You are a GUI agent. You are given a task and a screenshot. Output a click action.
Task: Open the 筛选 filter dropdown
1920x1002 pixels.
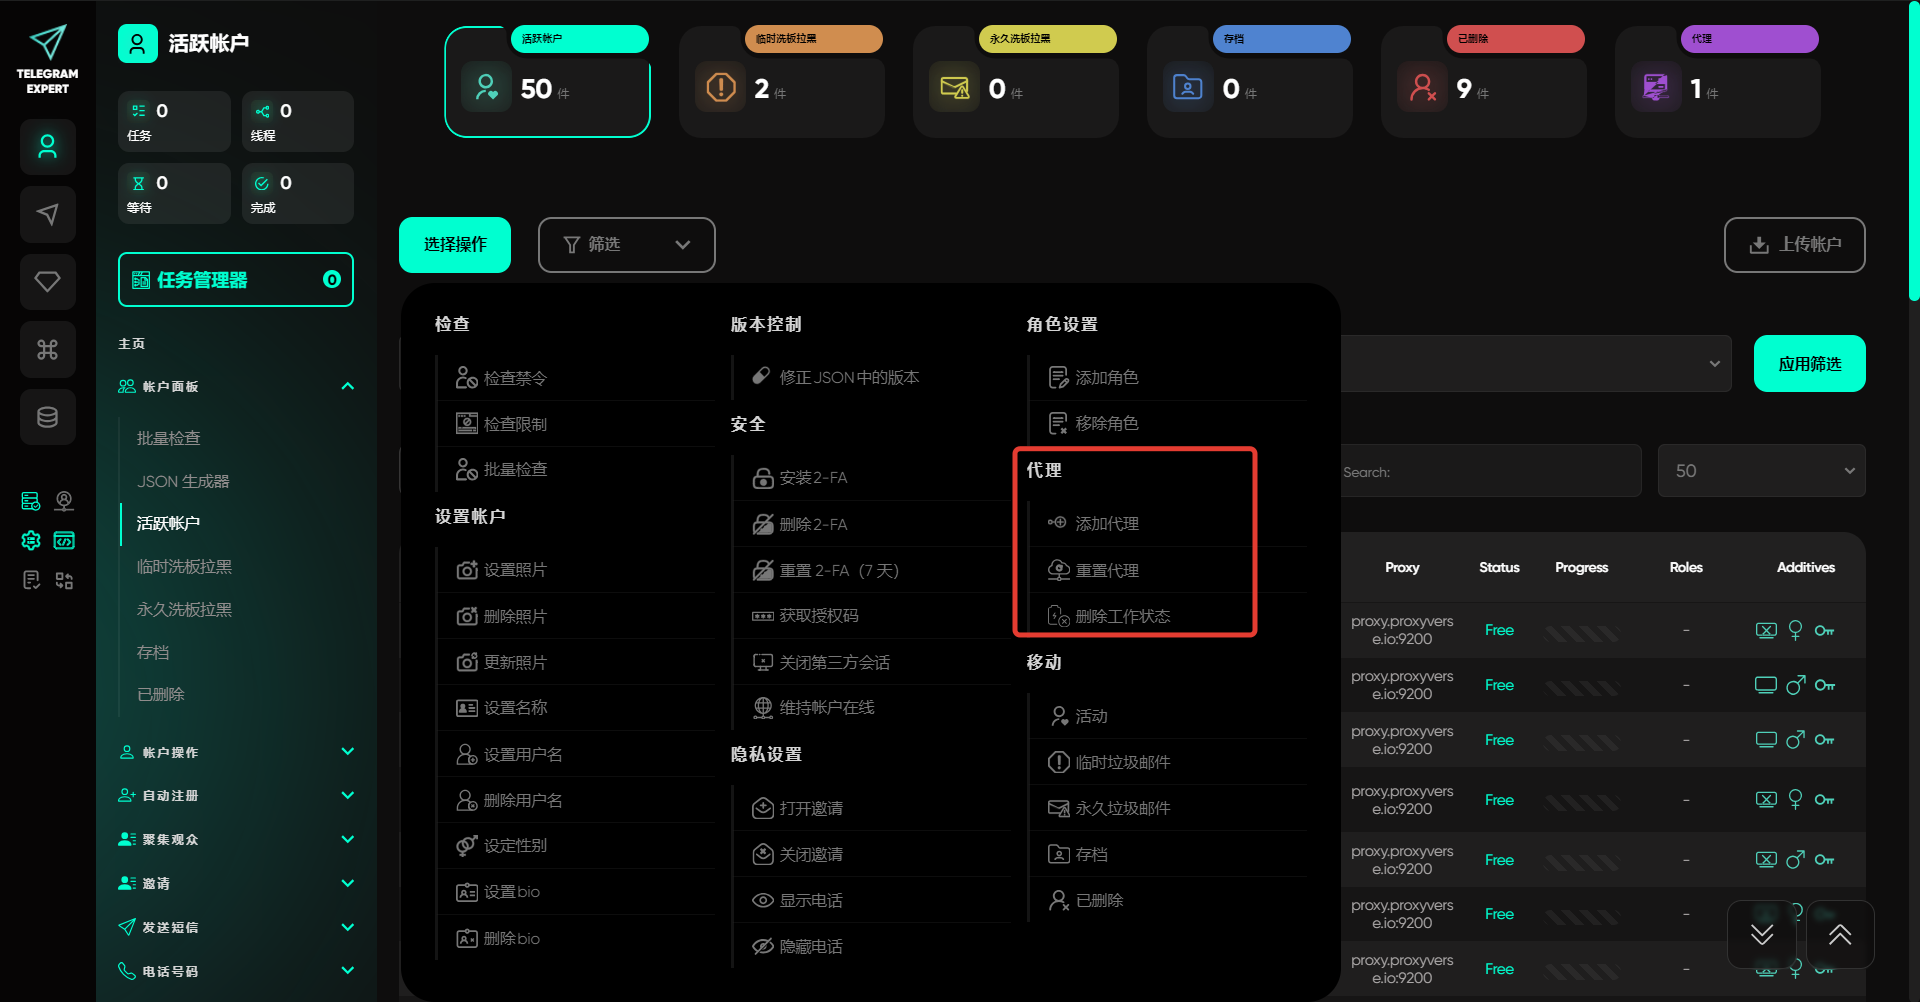click(x=626, y=245)
